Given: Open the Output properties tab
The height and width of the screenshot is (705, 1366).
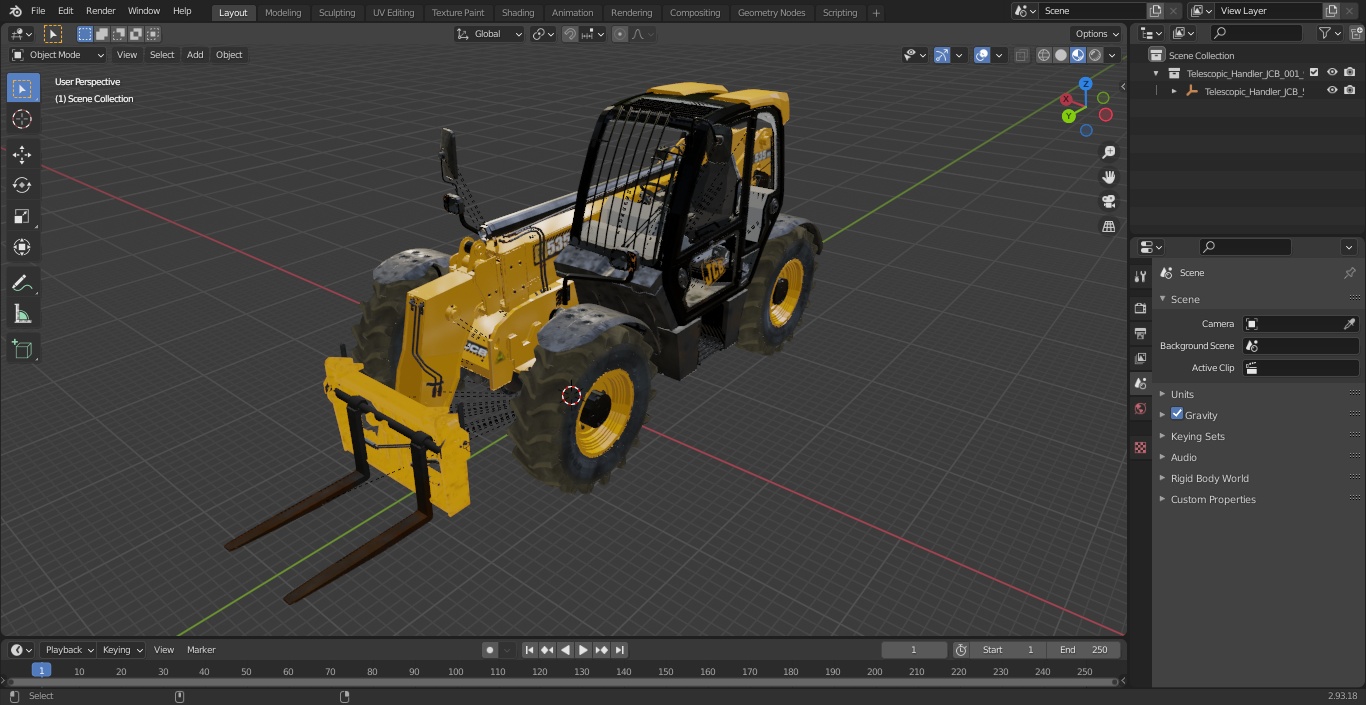Looking at the screenshot, I should 1140,333.
